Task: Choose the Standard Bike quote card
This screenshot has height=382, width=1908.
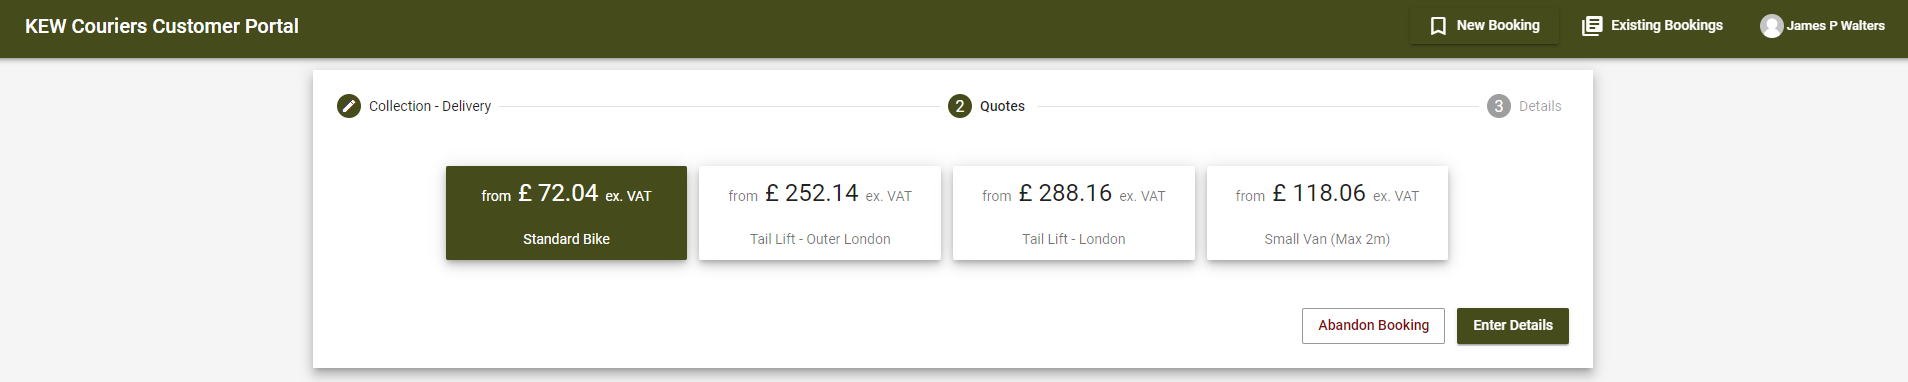Action: tap(566, 213)
